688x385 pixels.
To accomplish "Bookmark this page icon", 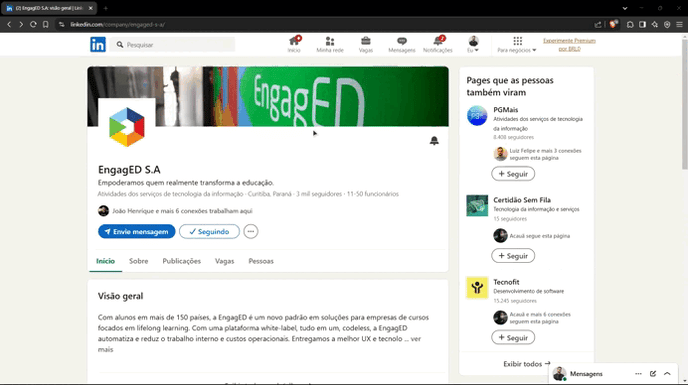I will 46,25.
